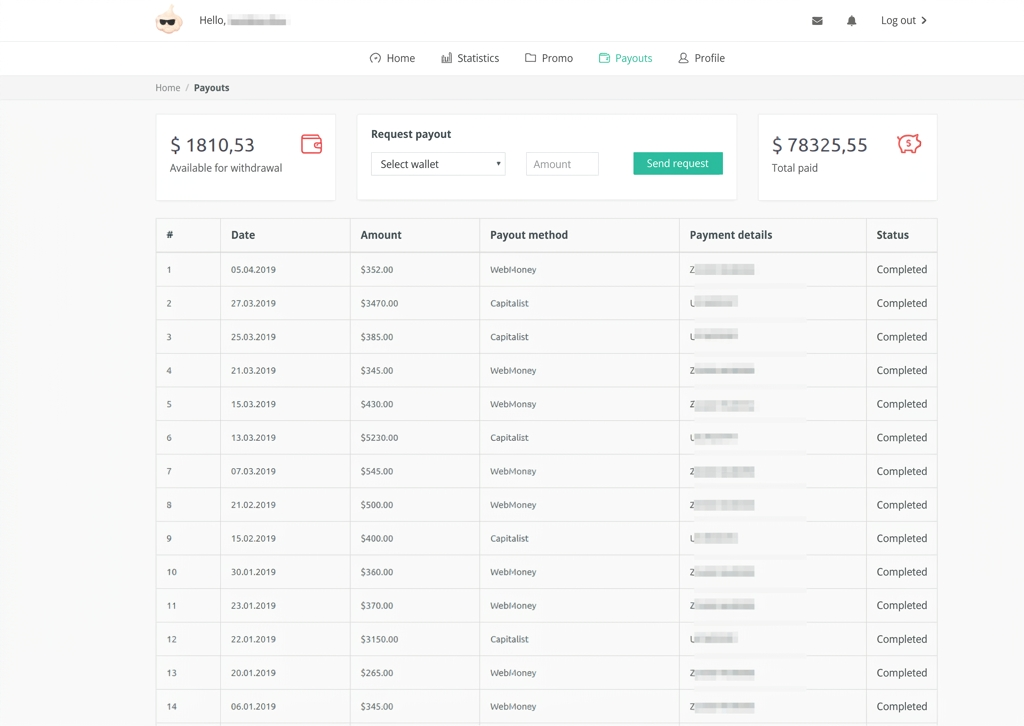Open messages via the envelope icon
This screenshot has width=1024, height=726.
[x=817, y=21]
